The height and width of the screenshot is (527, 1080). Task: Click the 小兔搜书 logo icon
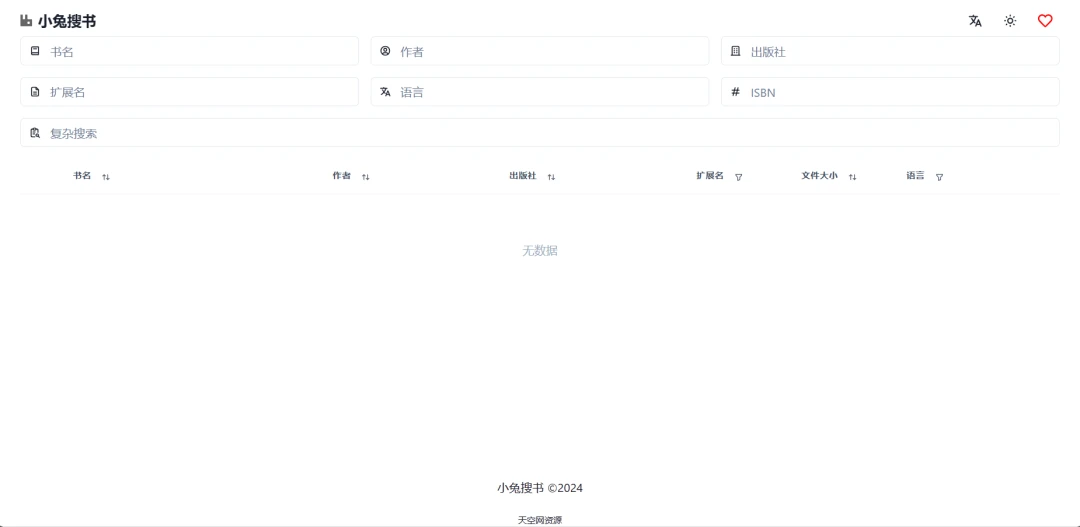[x=26, y=21]
